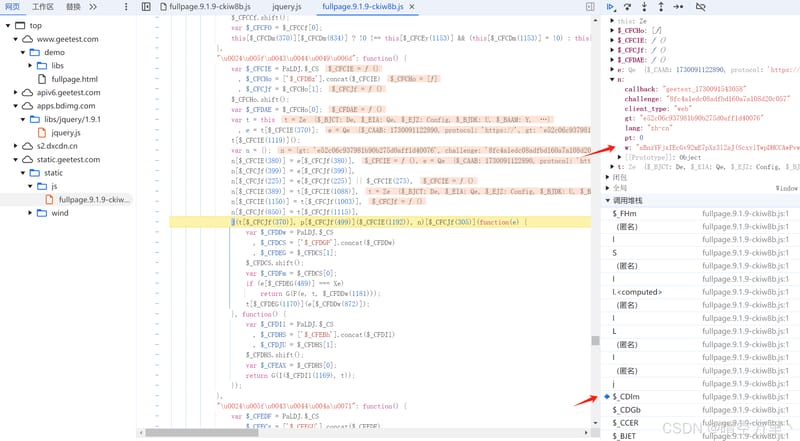The image size is (800, 441).
Task: Expand $_CFDAE scope variable
Action: [x=612, y=60]
